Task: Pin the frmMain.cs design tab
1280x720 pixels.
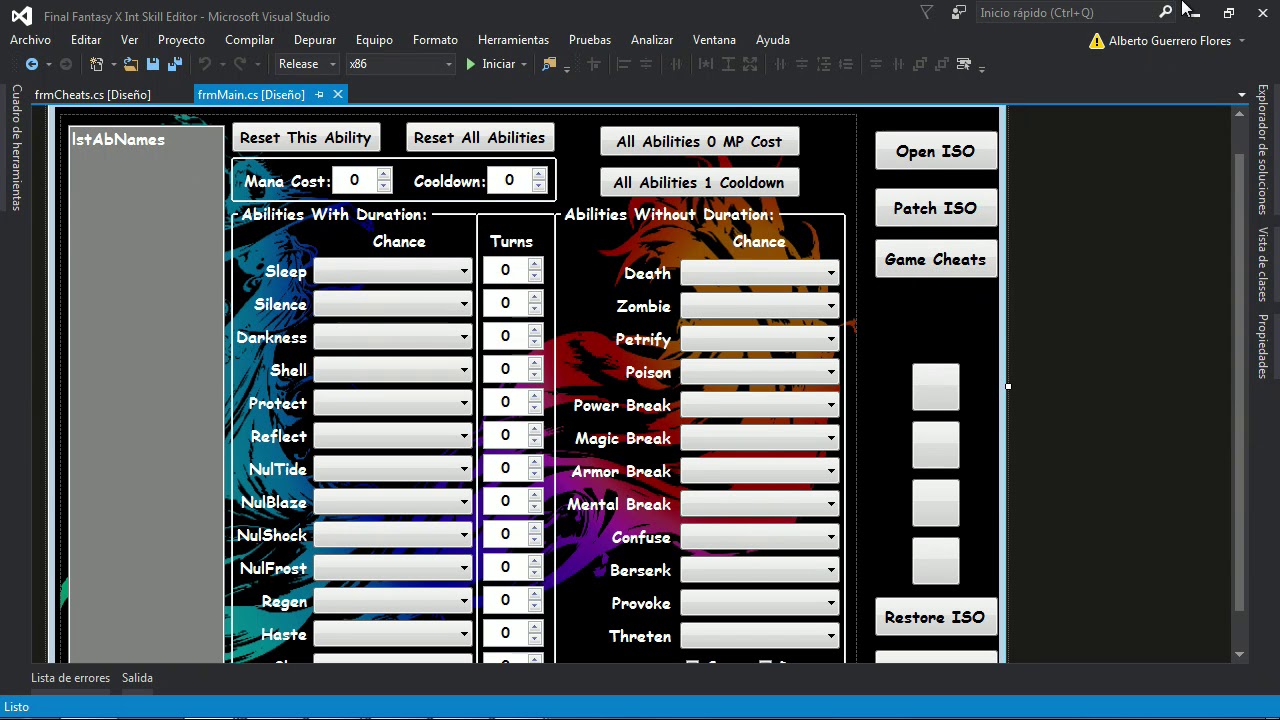Action: coord(319,94)
